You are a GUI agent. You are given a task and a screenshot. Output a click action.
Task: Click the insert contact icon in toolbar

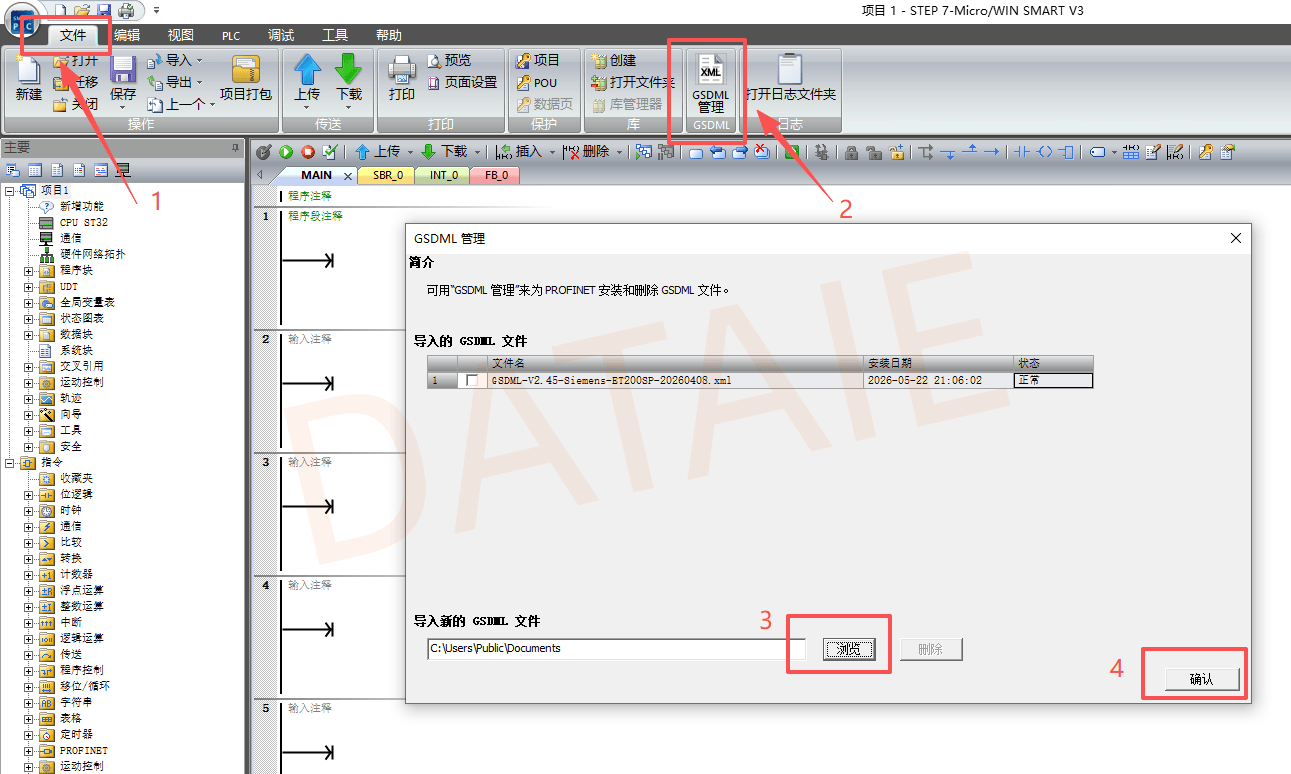pos(1022,152)
